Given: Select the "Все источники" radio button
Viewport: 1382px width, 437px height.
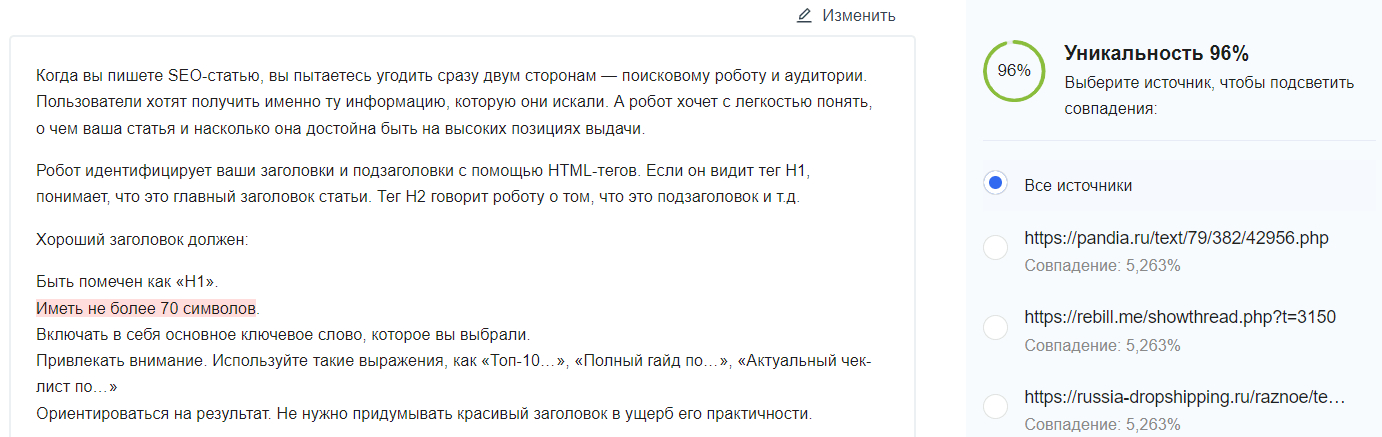Looking at the screenshot, I should [x=995, y=184].
